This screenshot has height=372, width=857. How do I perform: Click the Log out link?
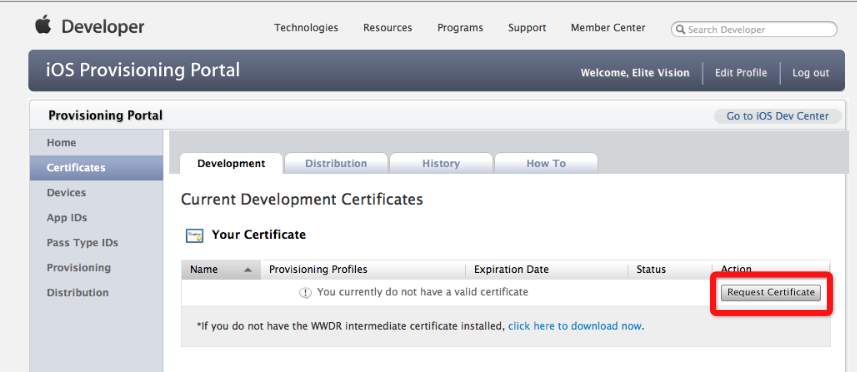pos(811,73)
